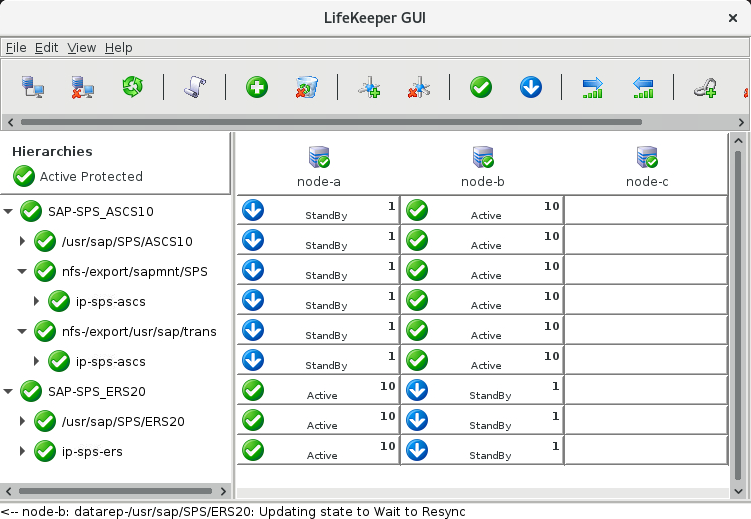Image resolution: width=751 pixels, height=519 pixels.
Task: Click the status table scroll down arrow
Action: (738, 491)
